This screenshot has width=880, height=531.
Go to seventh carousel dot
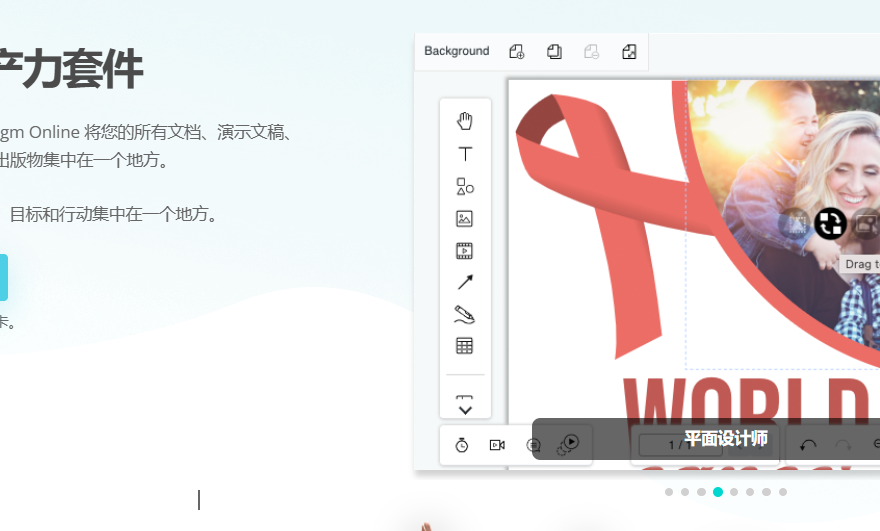767,492
